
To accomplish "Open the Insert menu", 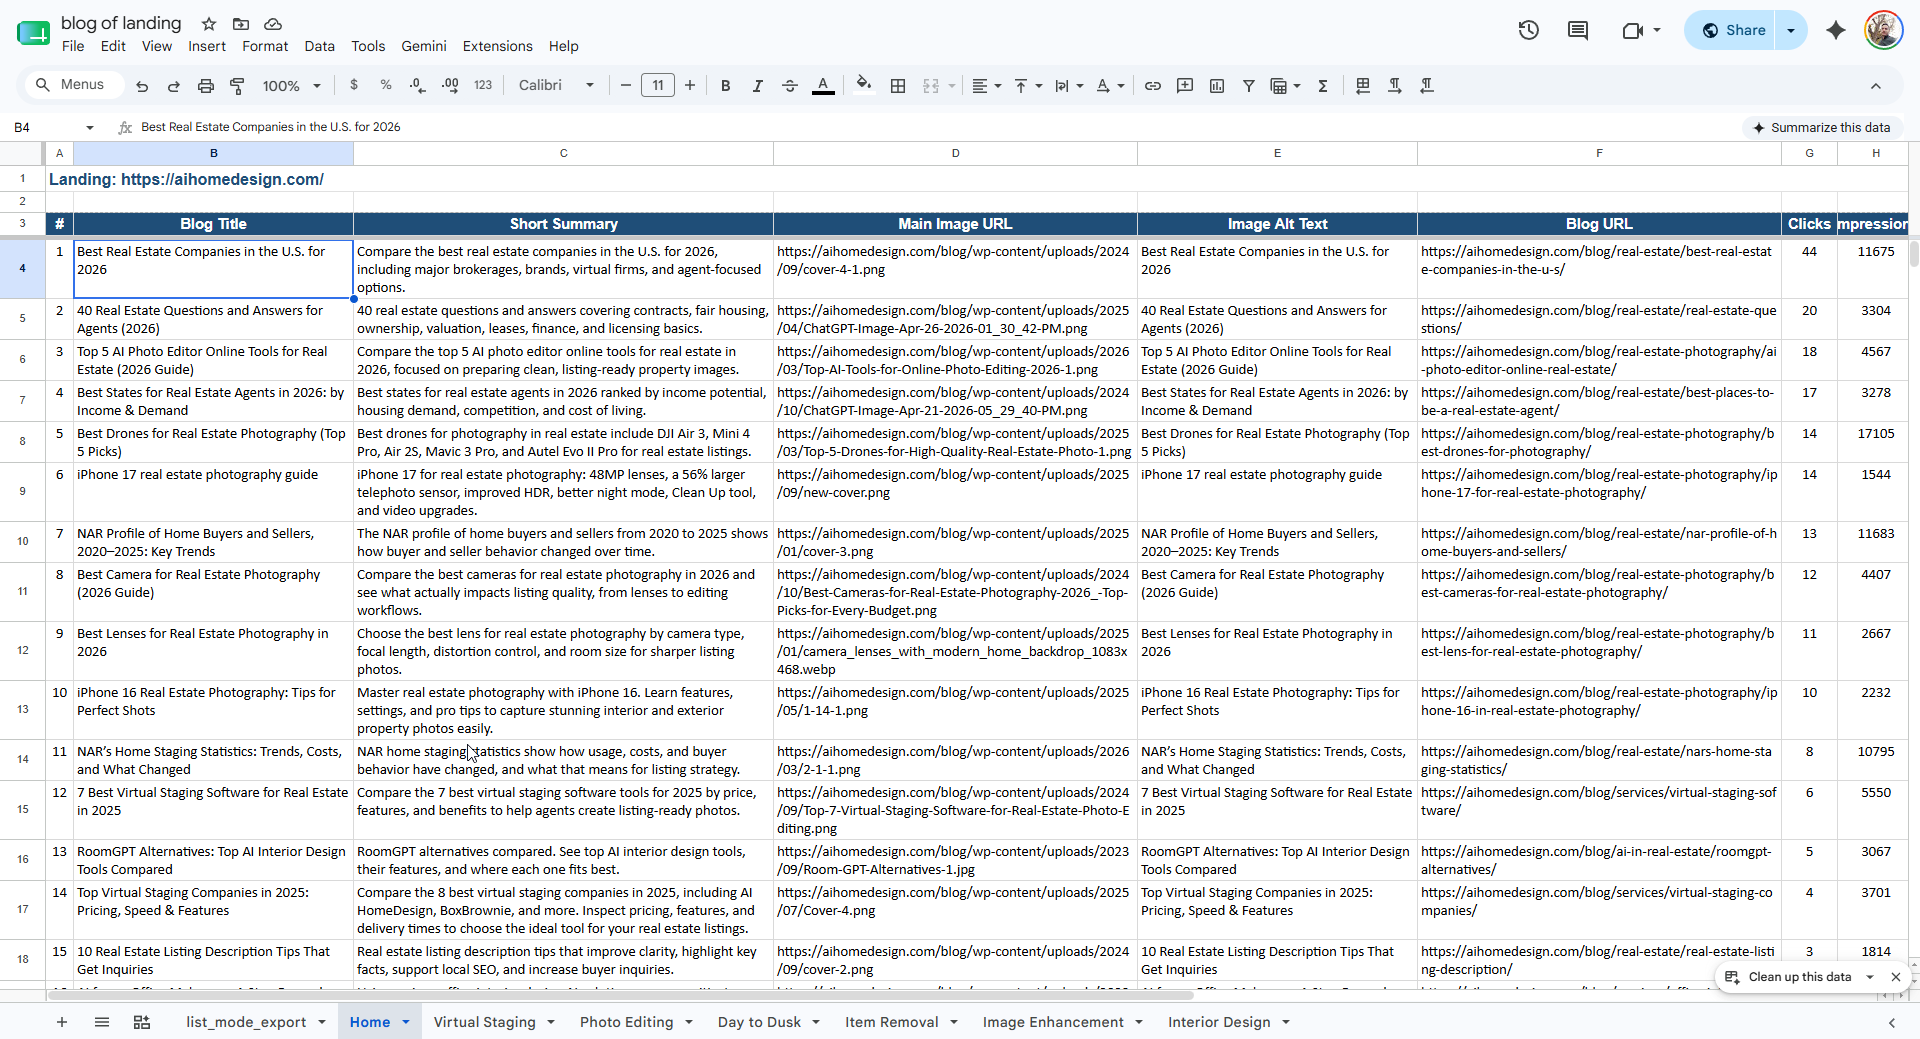I will tap(207, 46).
